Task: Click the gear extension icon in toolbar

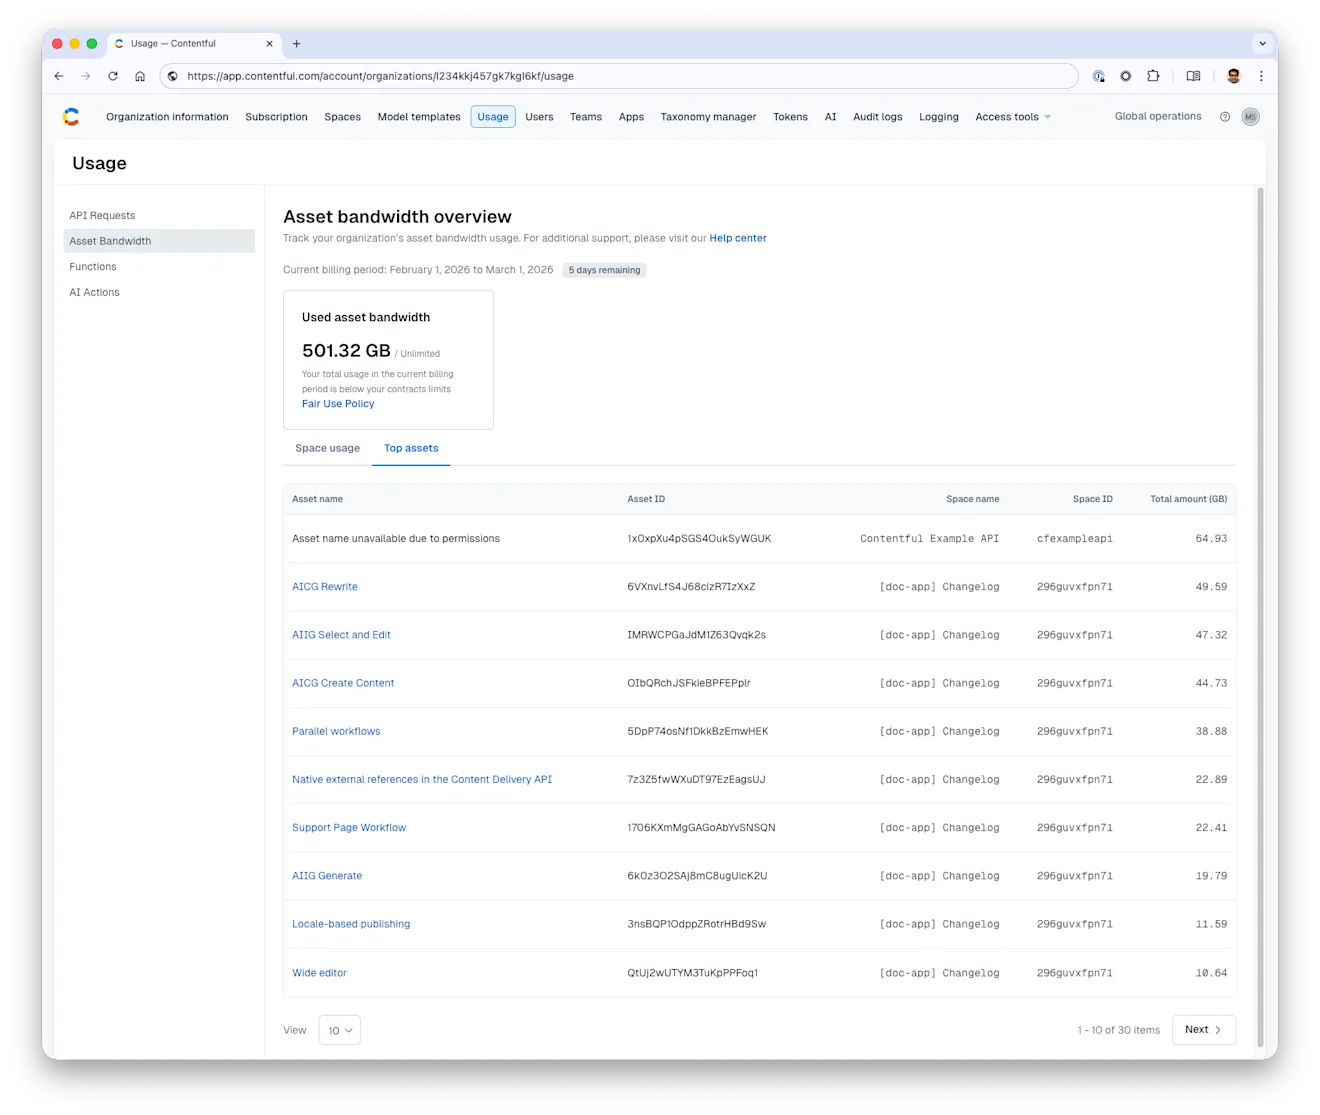Action: [1126, 76]
